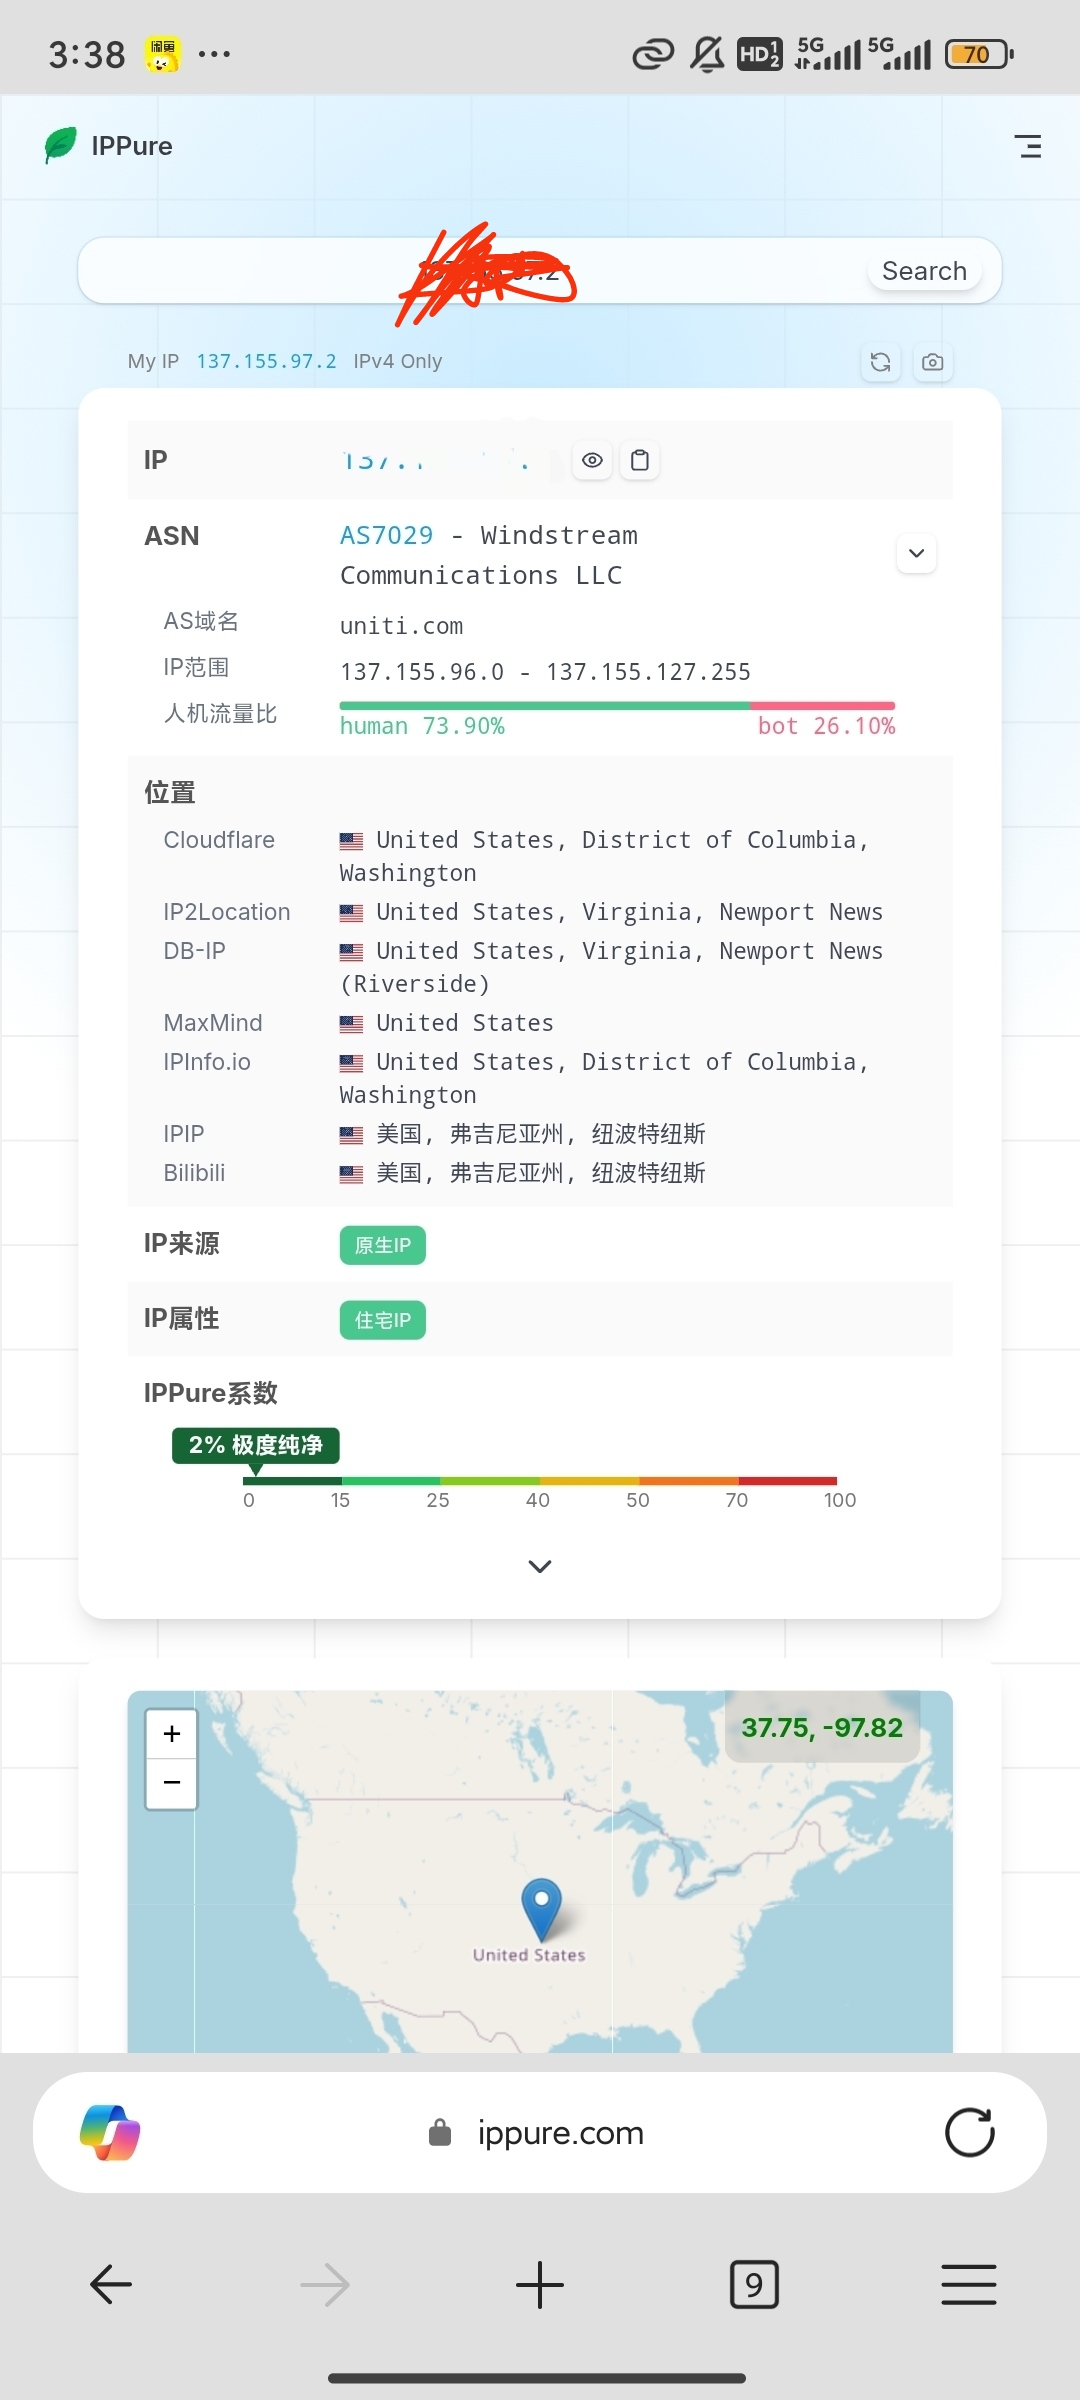This screenshot has width=1080, height=2400.
Task: Click the IP2Location row label
Action: 227,912
